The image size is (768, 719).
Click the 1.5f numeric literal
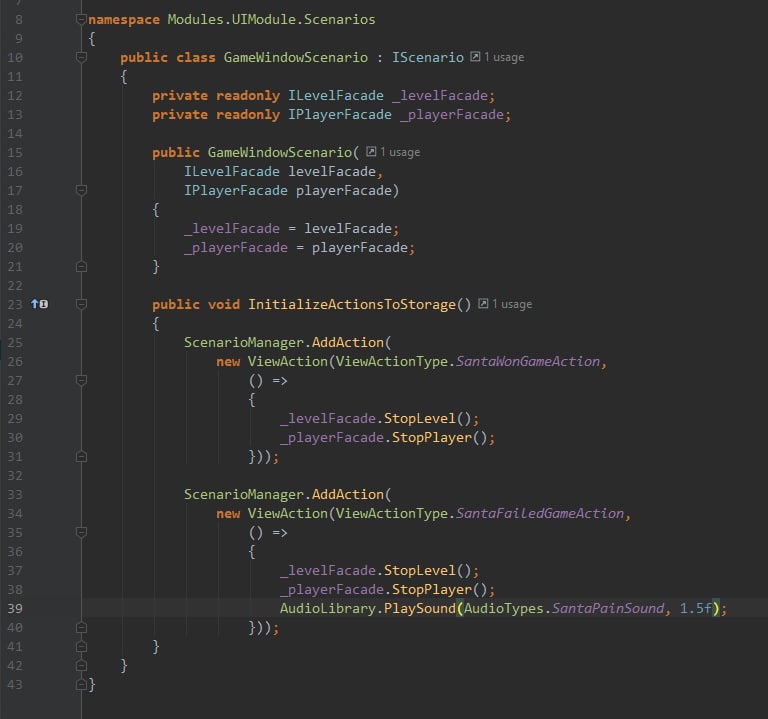[x=696, y=608]
